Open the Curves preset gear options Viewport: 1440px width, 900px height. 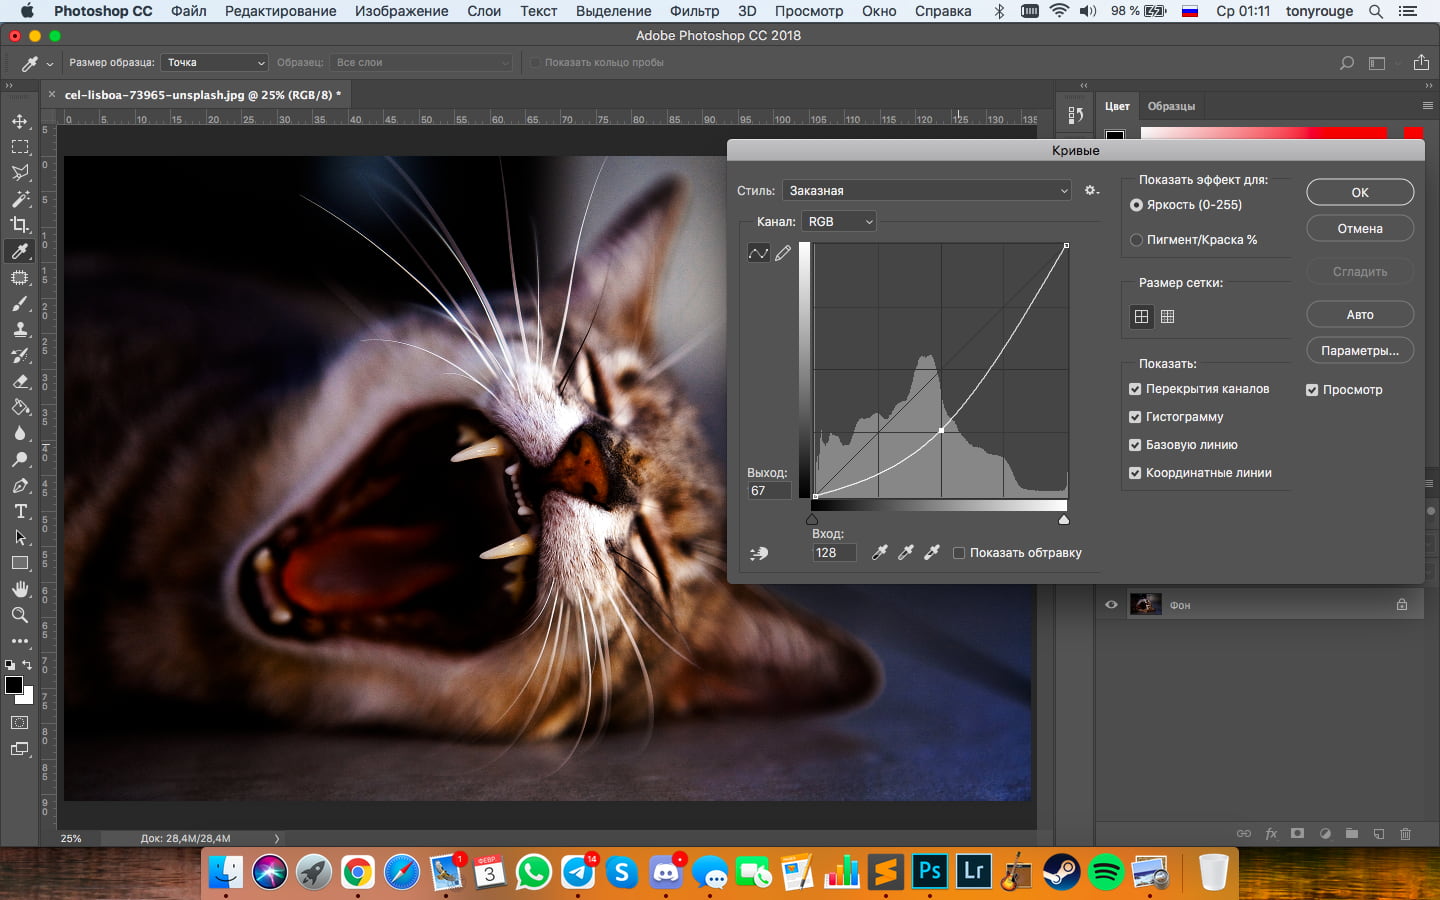click(x=1092, y=190)
